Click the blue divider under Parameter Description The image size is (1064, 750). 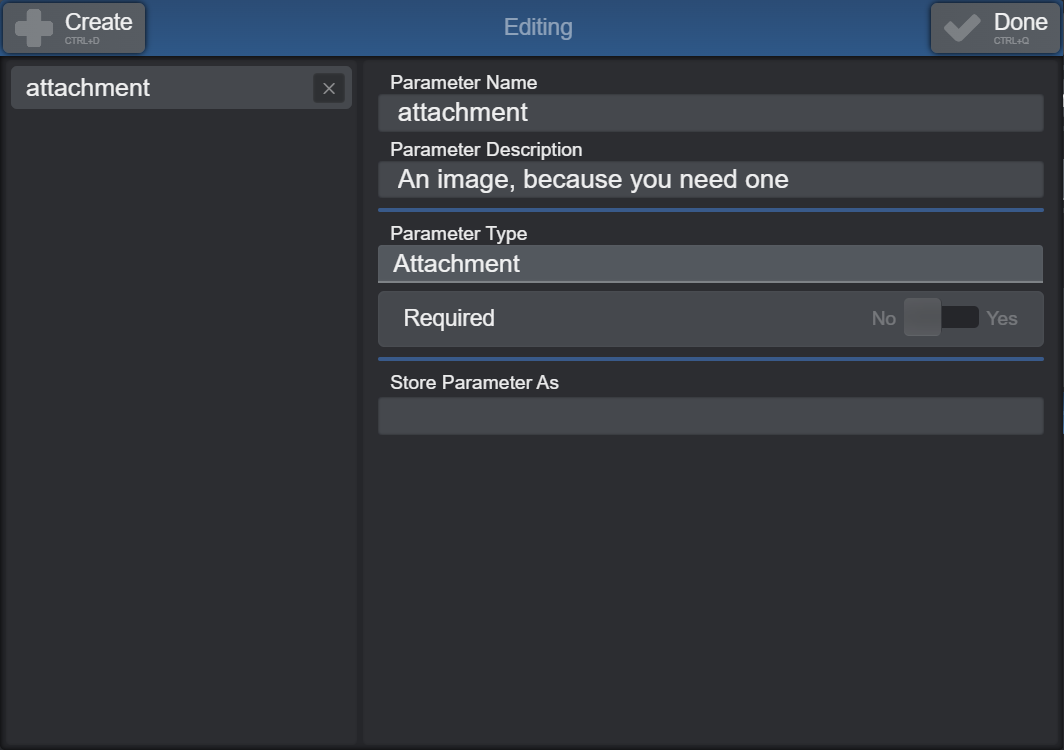point(710,210)
